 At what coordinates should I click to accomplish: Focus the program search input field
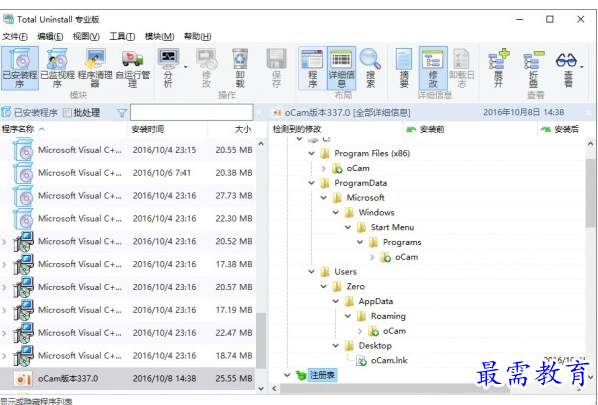pos(191,112)
